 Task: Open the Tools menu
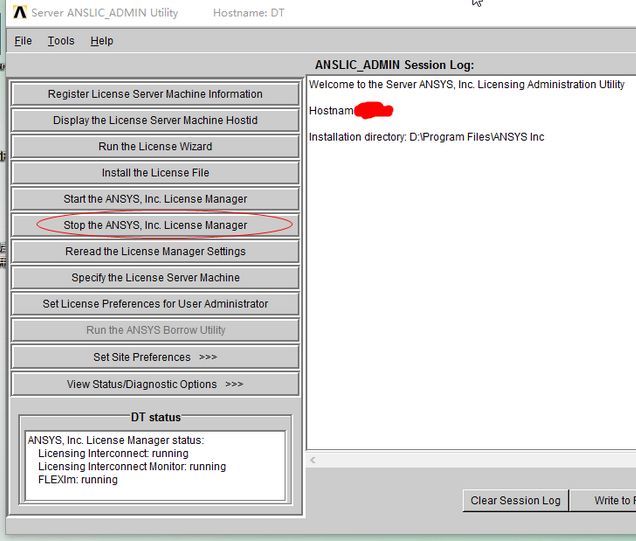tap(61, 41)
